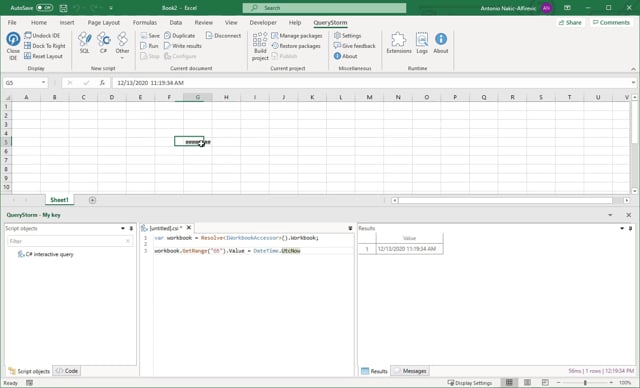Open the Other new script dropdown
This screenshot has height=388, width=640.
[122, 45]
